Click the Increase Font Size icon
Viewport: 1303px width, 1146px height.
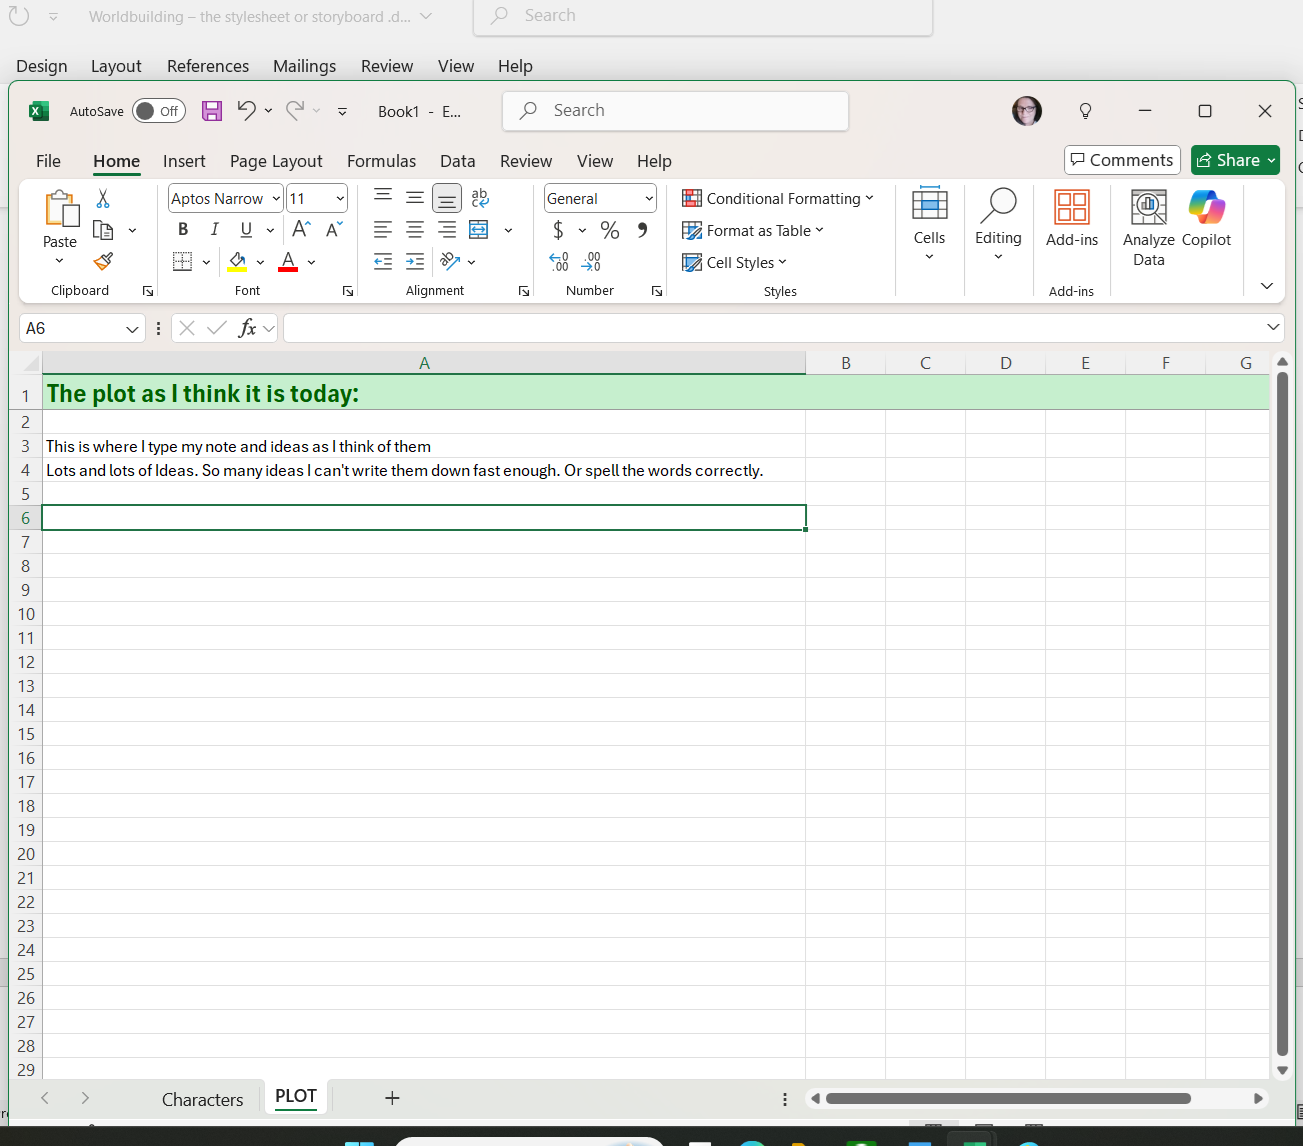(301, 230)
